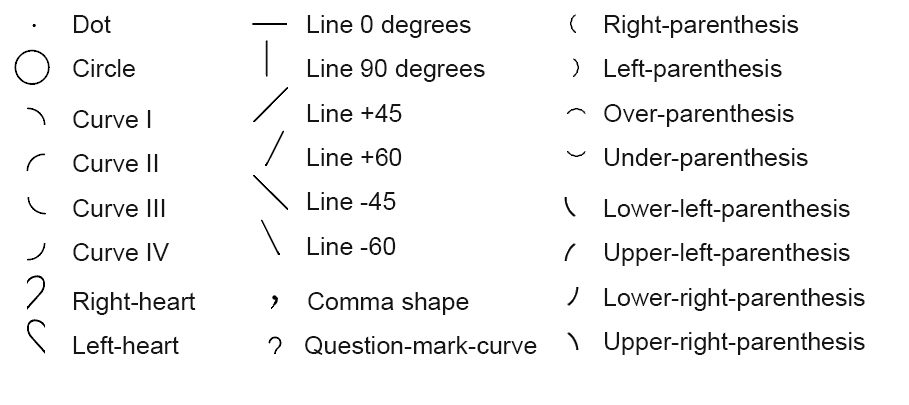Click the 'Upper-right-parenthesis' label

tap(734, 341)
